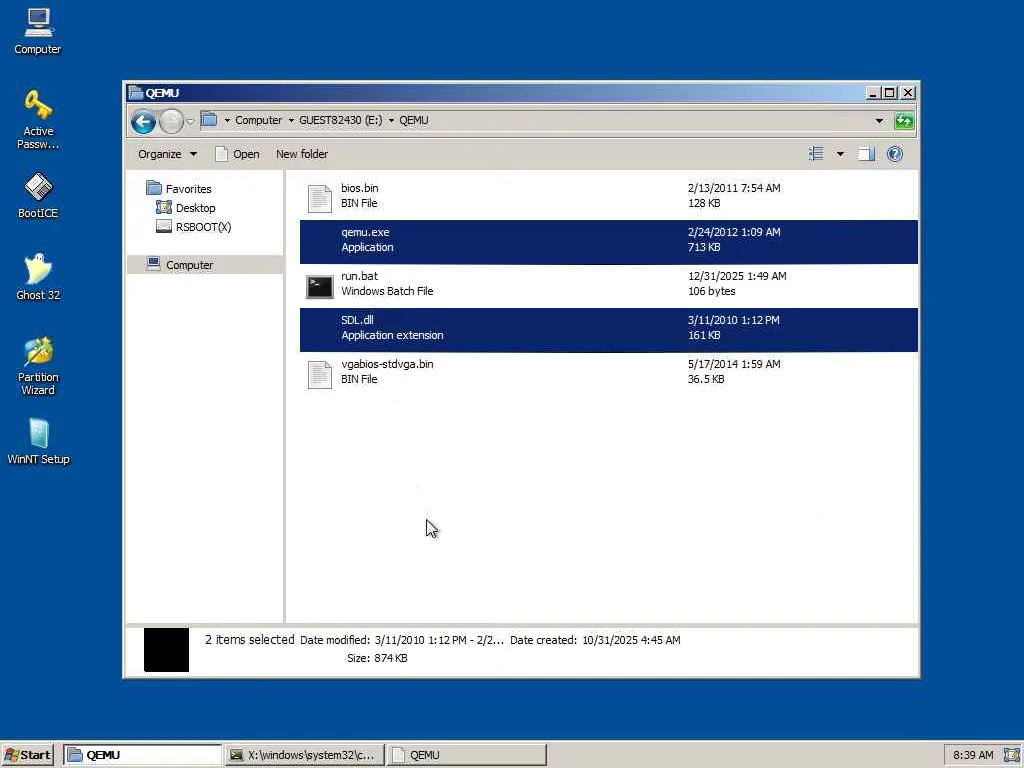Select the run.bat file name
This screenshot has height=768, width=1024.
click(x=359, y=276)
